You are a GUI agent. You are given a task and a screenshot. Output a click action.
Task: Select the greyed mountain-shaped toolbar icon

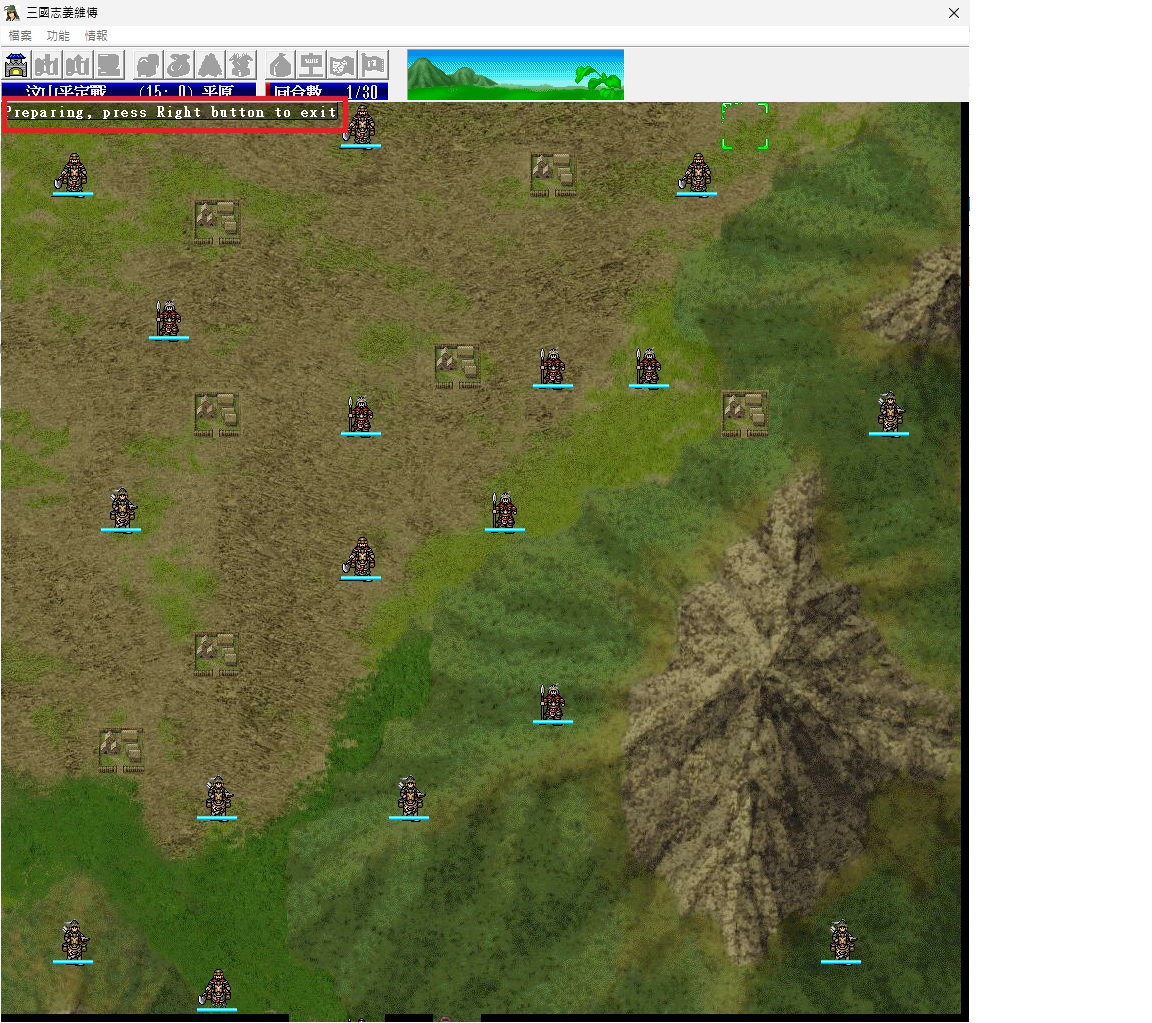click(210, 65)
